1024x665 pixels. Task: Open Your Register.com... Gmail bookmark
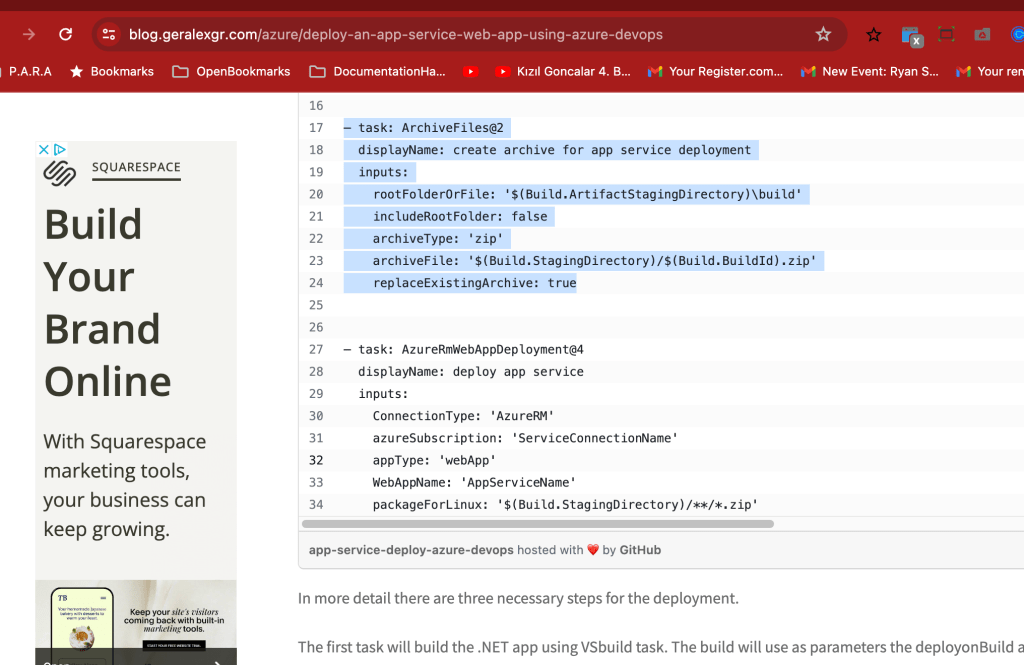(715, 71)
